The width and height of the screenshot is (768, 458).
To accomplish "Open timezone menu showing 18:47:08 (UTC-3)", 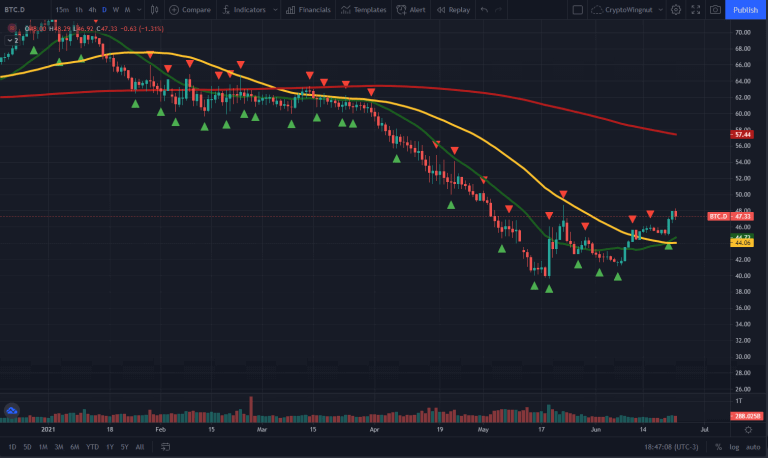I will click(x=671, y=447).
